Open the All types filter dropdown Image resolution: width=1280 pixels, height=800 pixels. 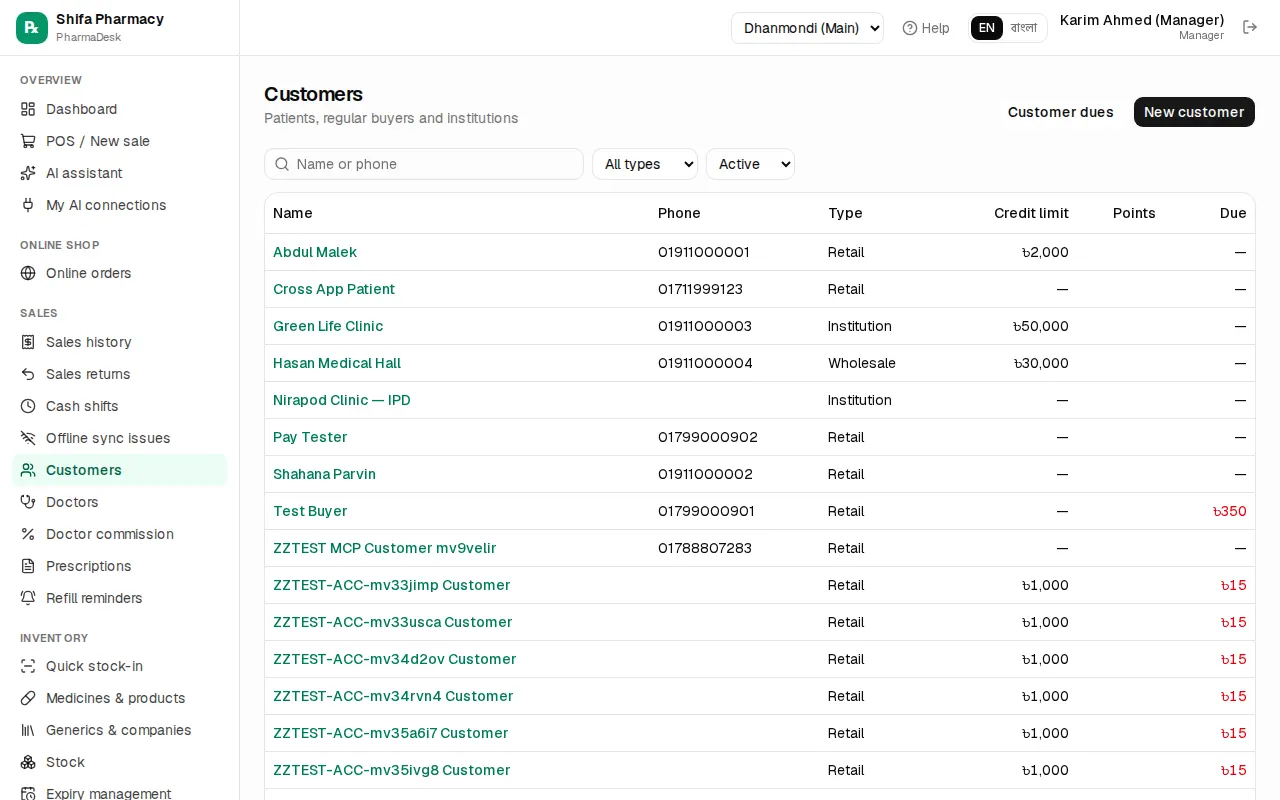(645, 164)
